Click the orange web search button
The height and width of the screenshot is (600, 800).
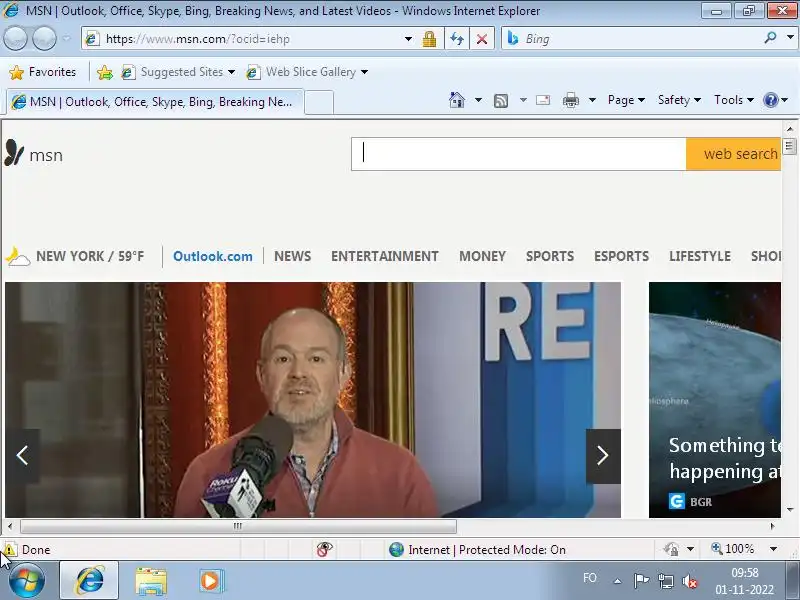tap(734, 154)
